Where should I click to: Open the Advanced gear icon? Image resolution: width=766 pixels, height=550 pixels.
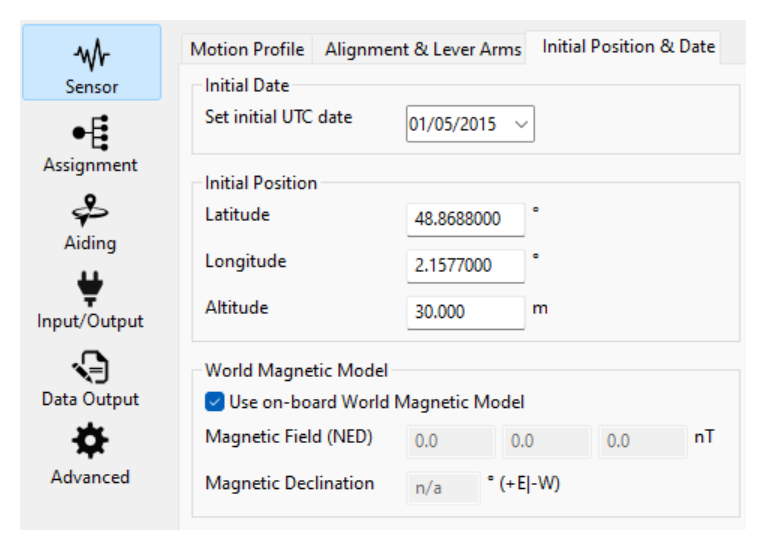click(90, 441)
